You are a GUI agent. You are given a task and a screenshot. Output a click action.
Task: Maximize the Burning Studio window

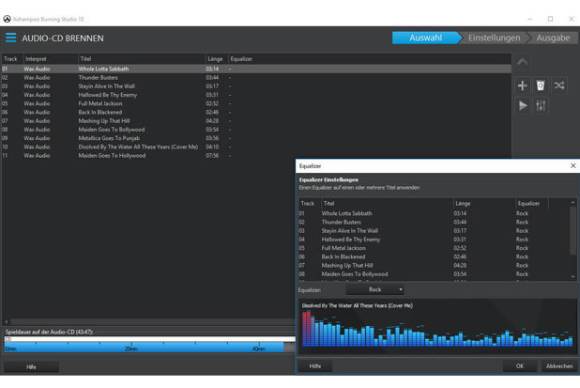(550, 19)
